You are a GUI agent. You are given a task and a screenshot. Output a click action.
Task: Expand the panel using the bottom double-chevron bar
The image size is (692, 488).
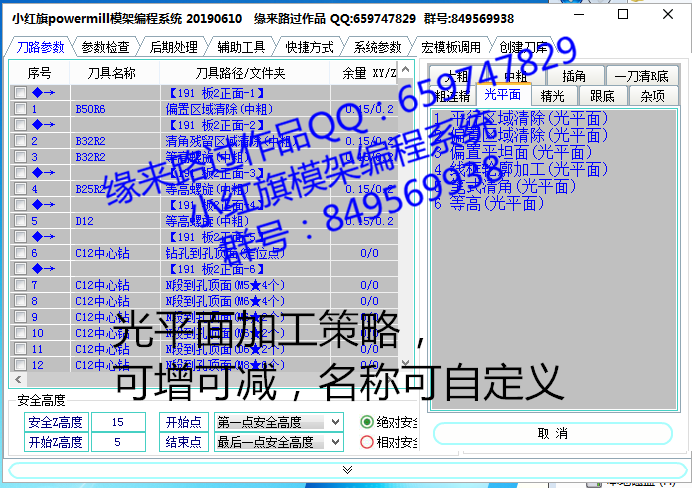point(347,470)
